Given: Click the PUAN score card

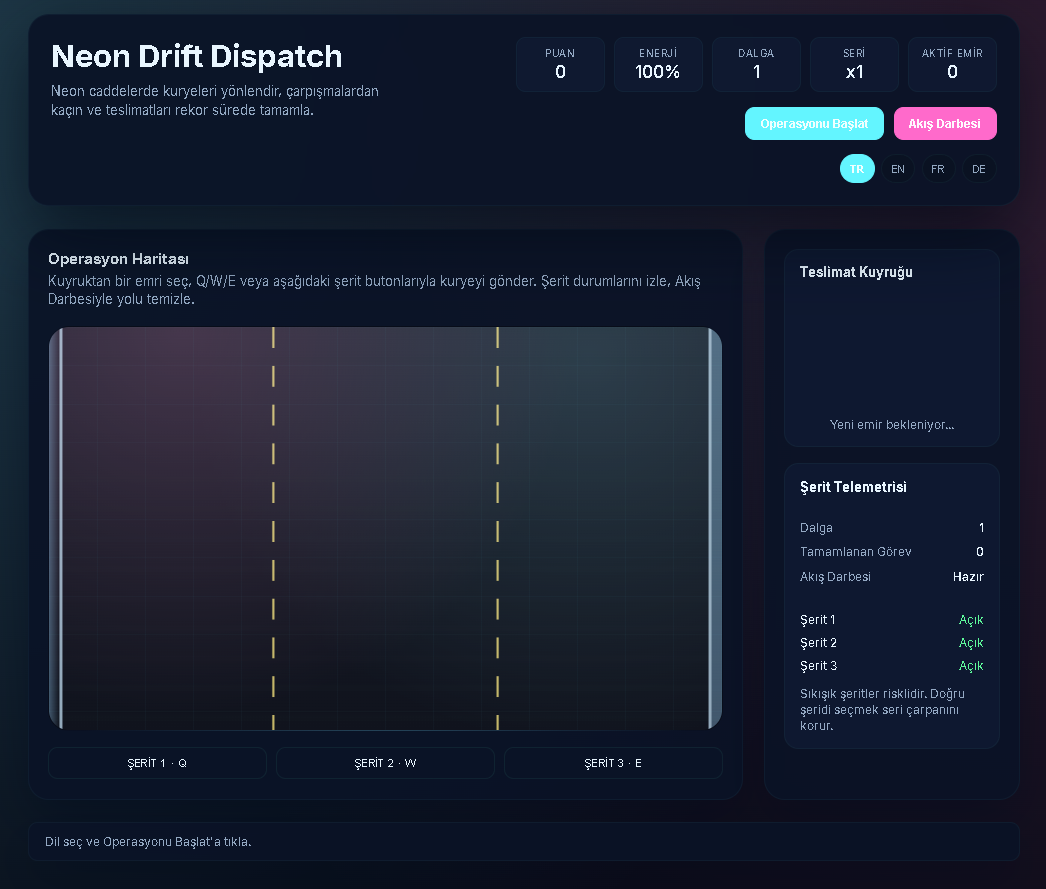Looking at the screenshot, I should [560, 64].
